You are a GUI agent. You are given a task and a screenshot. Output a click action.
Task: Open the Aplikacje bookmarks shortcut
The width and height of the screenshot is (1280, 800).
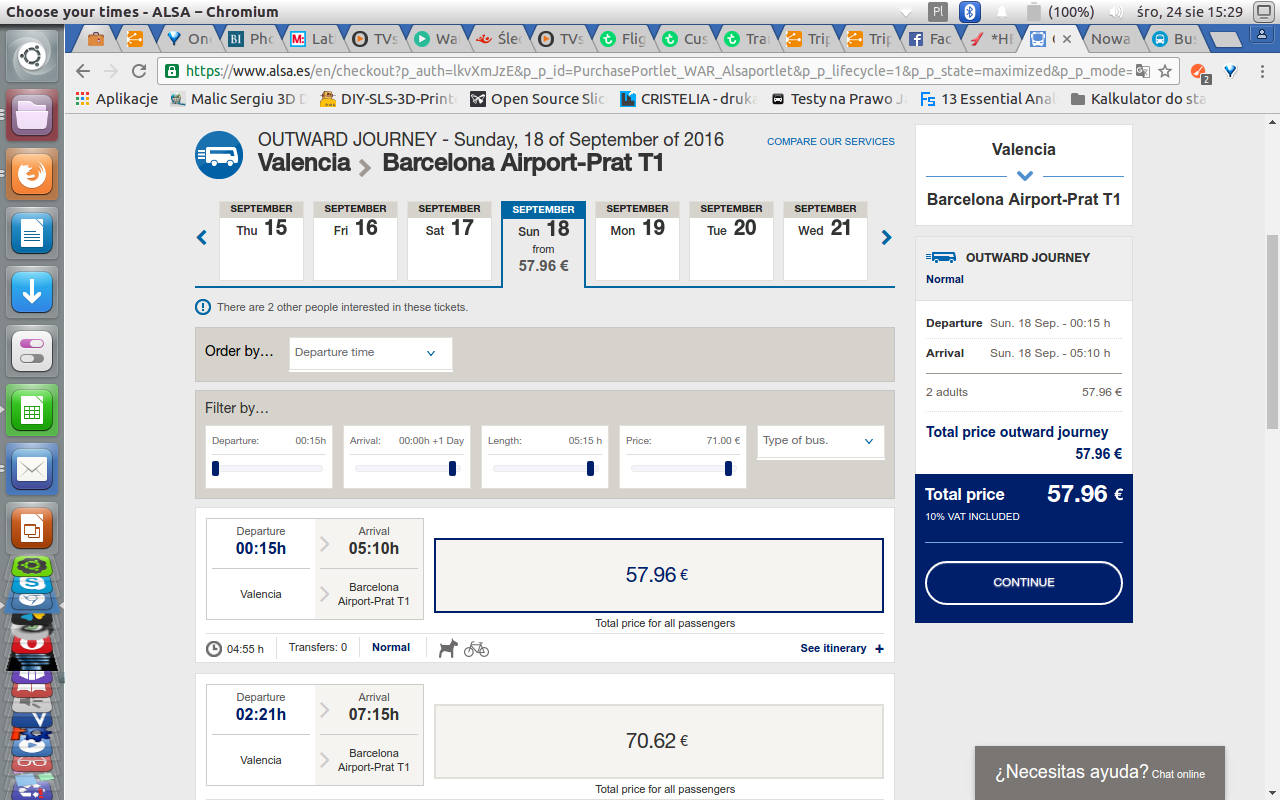pyautogui.click(x=117, y=99)
